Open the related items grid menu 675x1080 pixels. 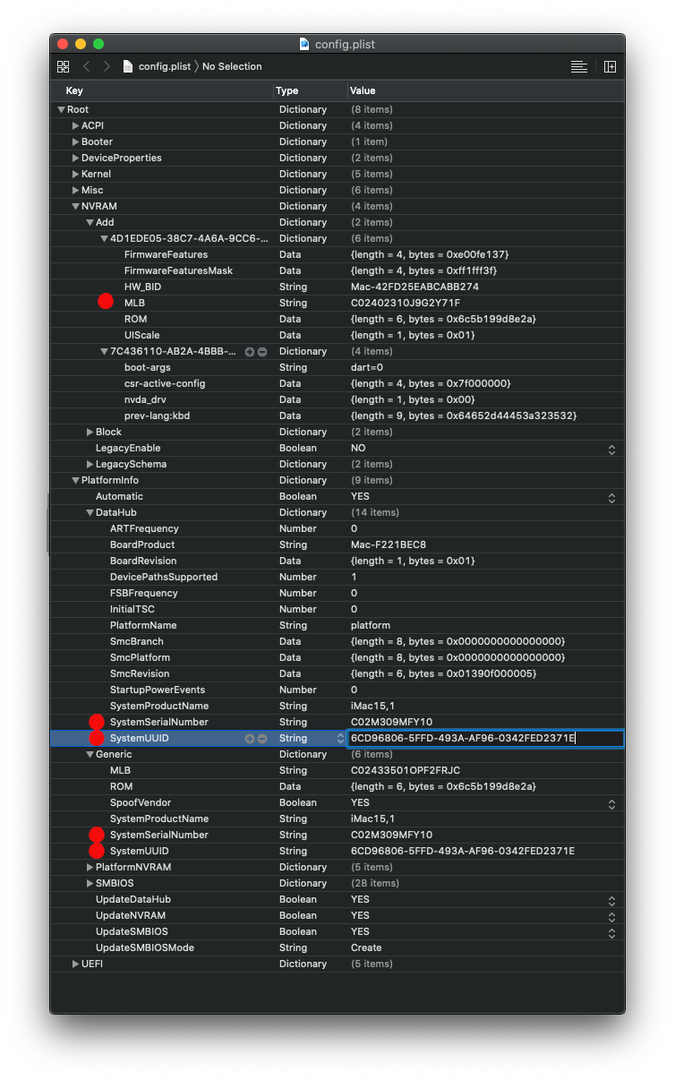click(x=63, y=67)
